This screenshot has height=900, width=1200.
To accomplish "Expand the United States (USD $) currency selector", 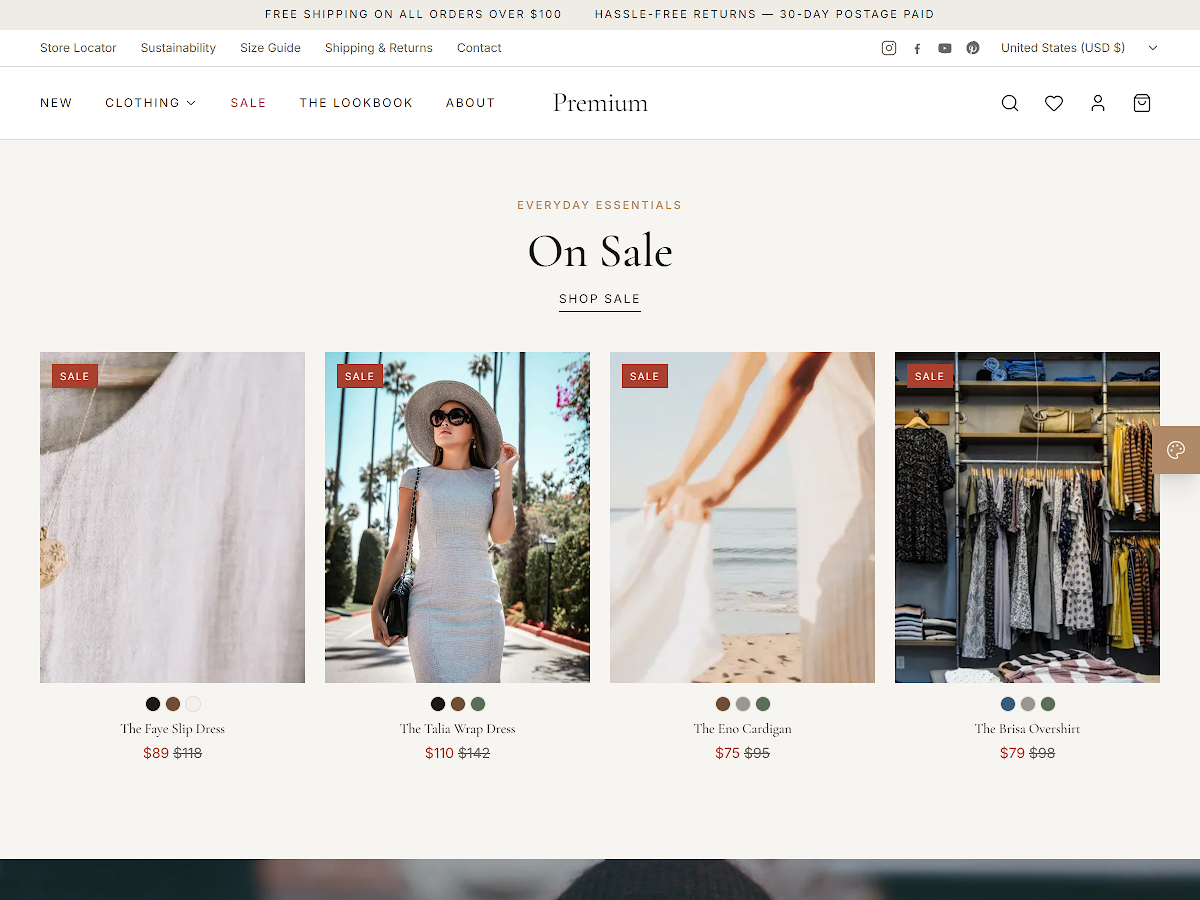I will 1079,48.
